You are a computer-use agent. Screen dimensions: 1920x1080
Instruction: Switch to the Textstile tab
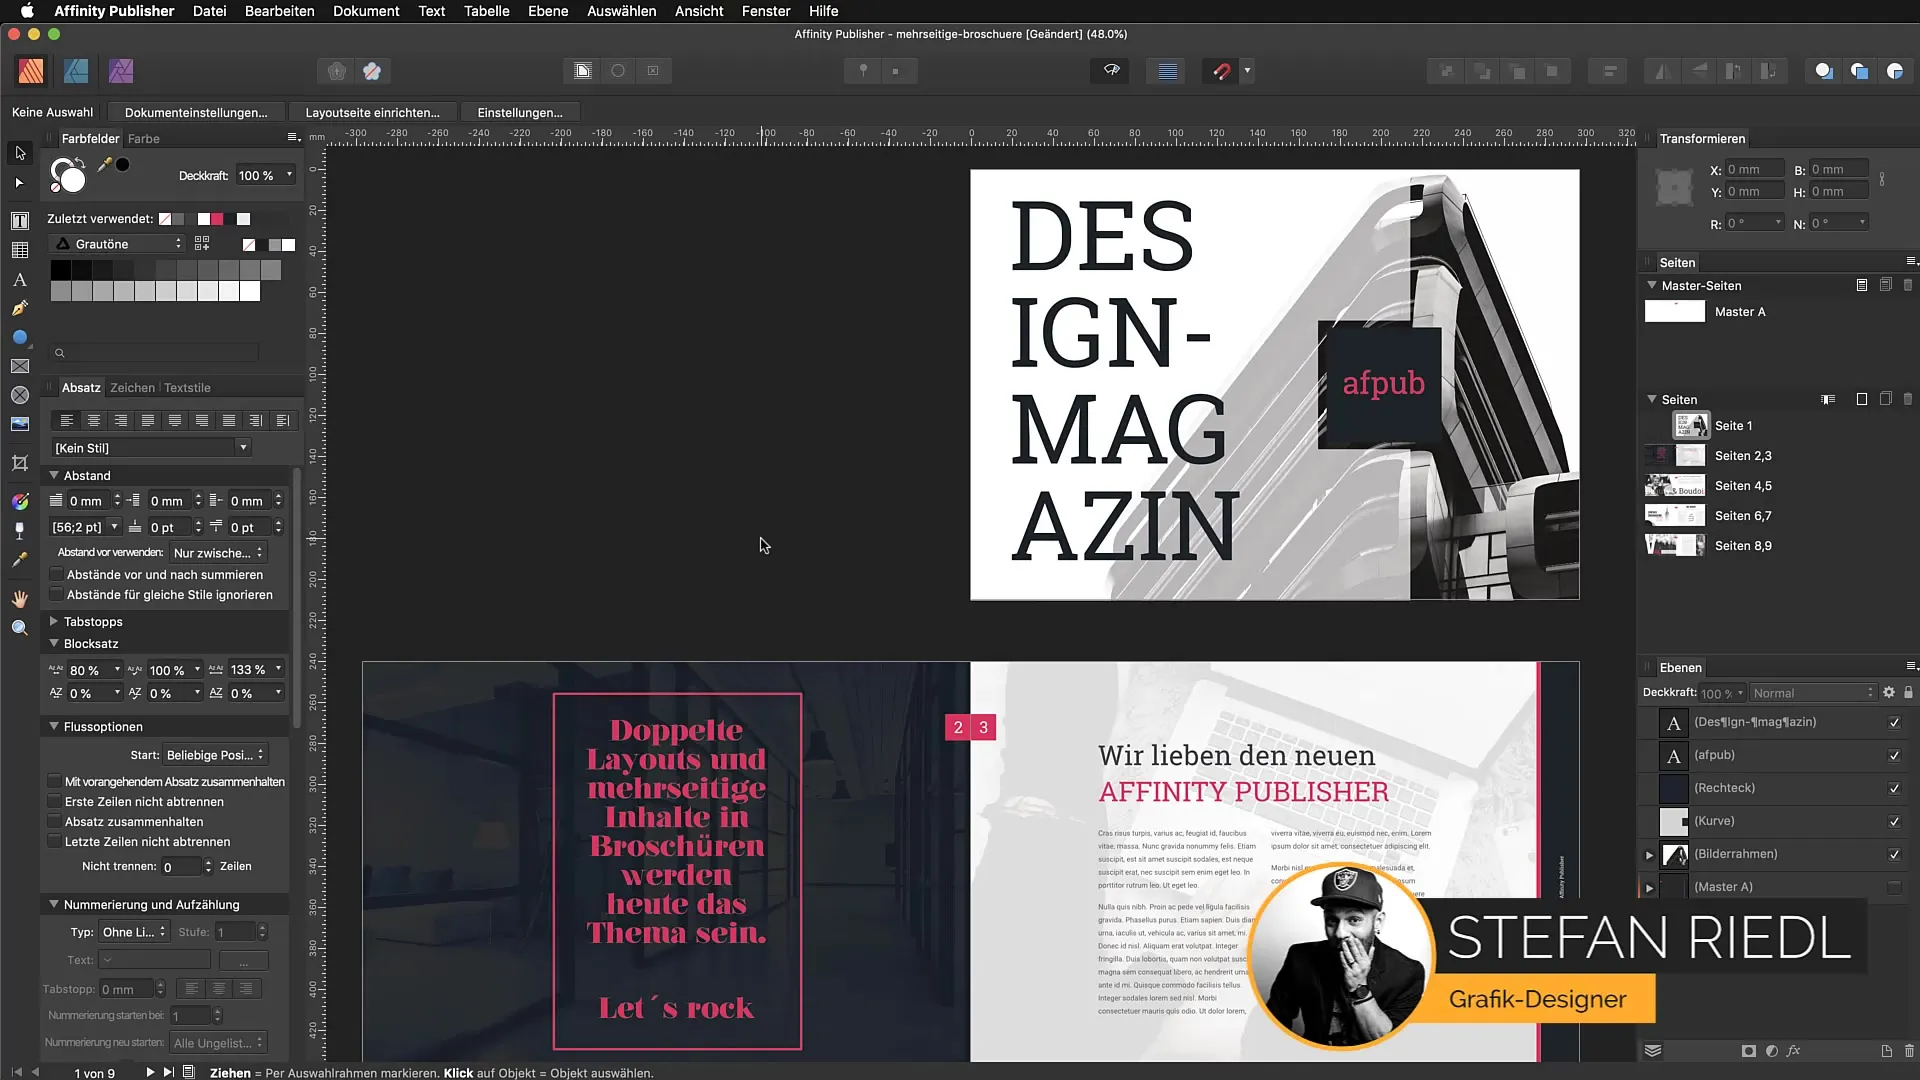click(187, 388)
